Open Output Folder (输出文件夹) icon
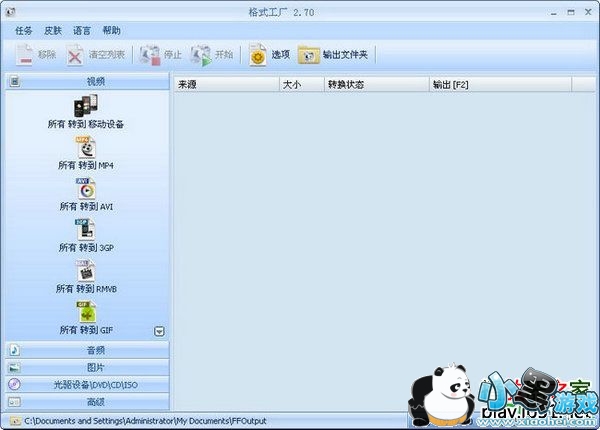Screen dimensions: 600x430 coord(308,55)
